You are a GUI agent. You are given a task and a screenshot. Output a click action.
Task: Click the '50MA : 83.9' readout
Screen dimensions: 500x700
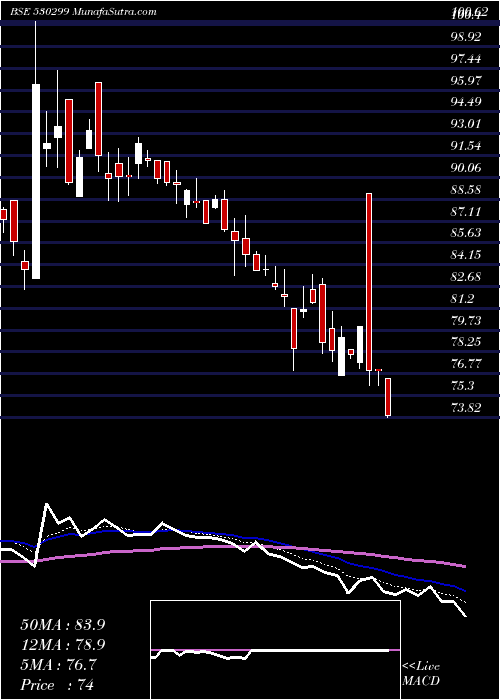[x=63, y=625]
